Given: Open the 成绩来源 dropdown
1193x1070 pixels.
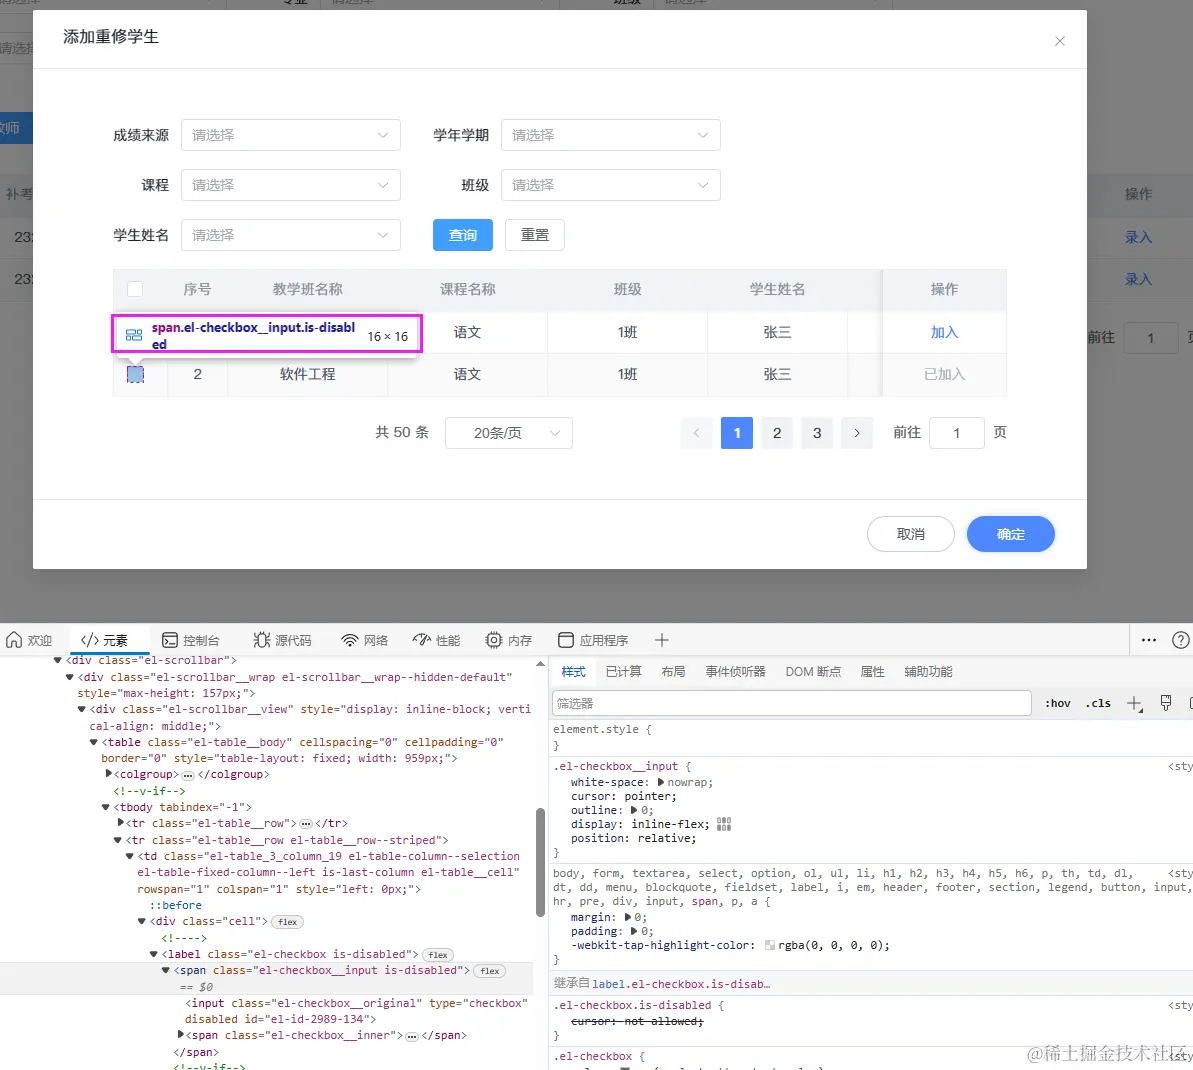Looking at the screenshot, I should (x=291, y=135).
